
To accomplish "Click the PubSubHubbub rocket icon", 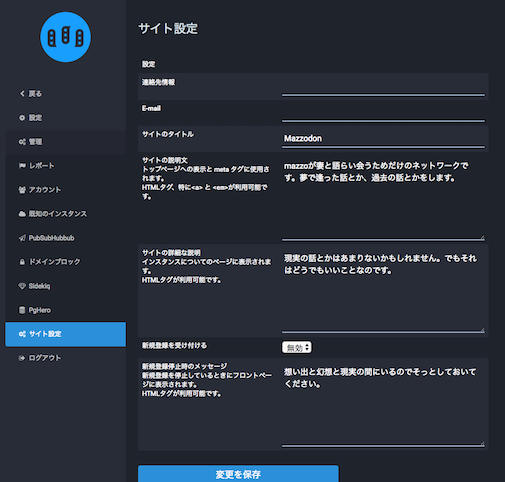I will coord(22,238).
